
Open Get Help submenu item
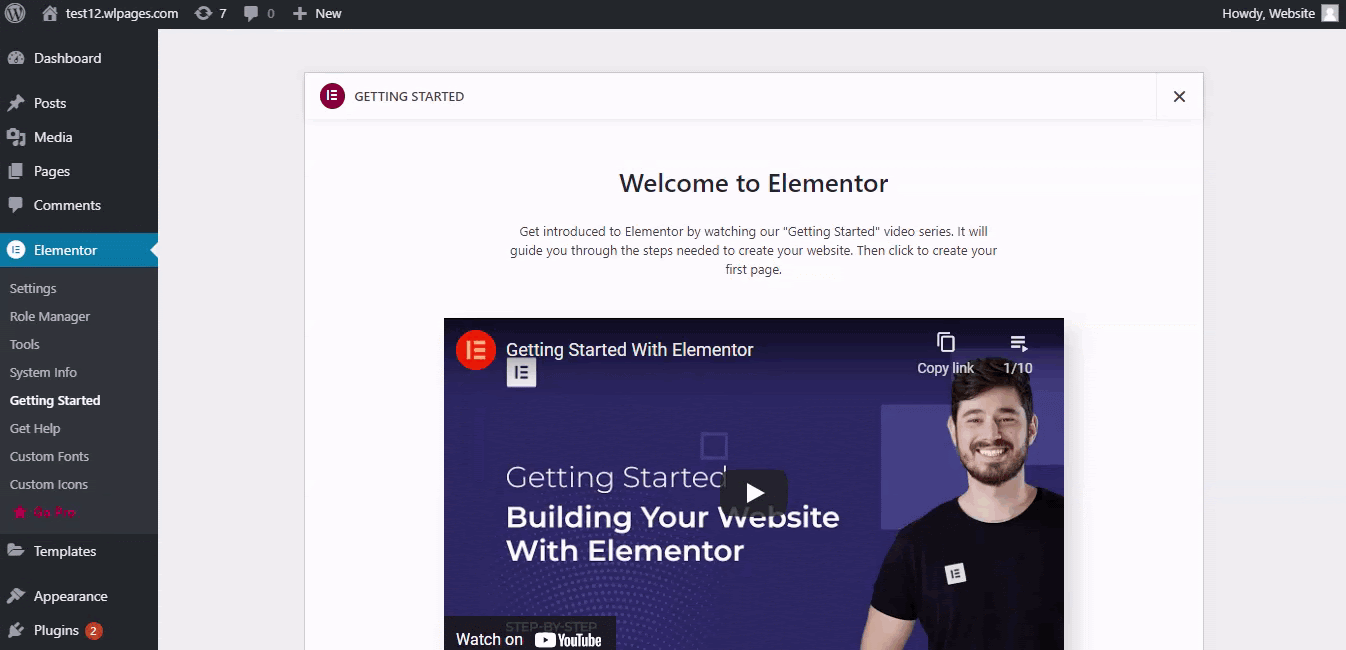coord(35,428)
